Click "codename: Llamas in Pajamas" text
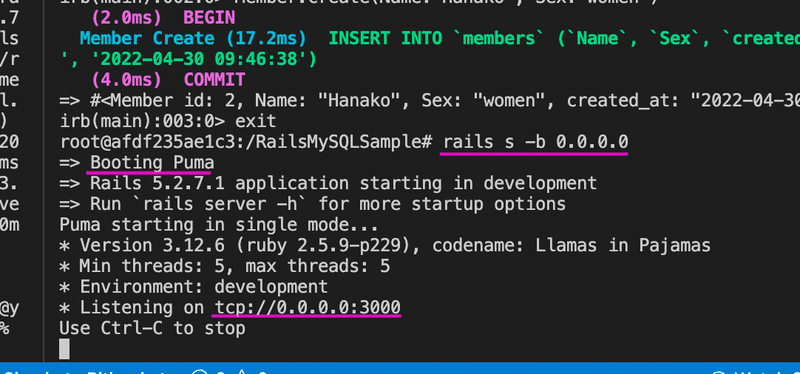800x374 pixels. pyautogui.click(x=571, y=246)
